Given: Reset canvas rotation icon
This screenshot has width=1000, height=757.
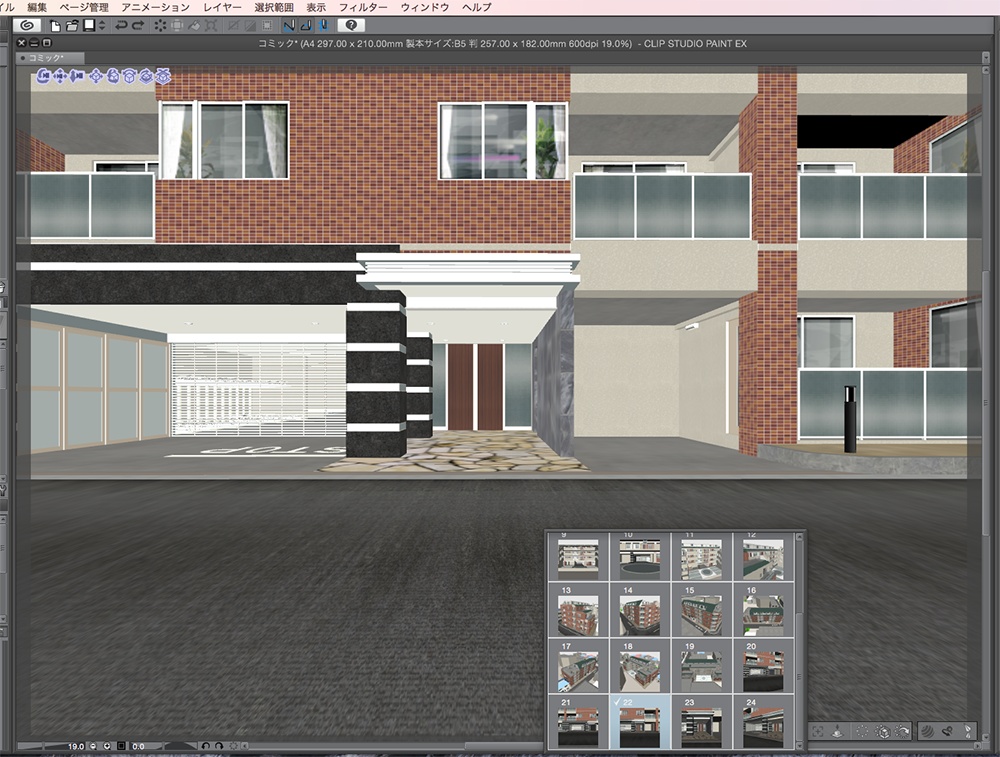Looking at the screenshot, I should click(x=233, y=746).
